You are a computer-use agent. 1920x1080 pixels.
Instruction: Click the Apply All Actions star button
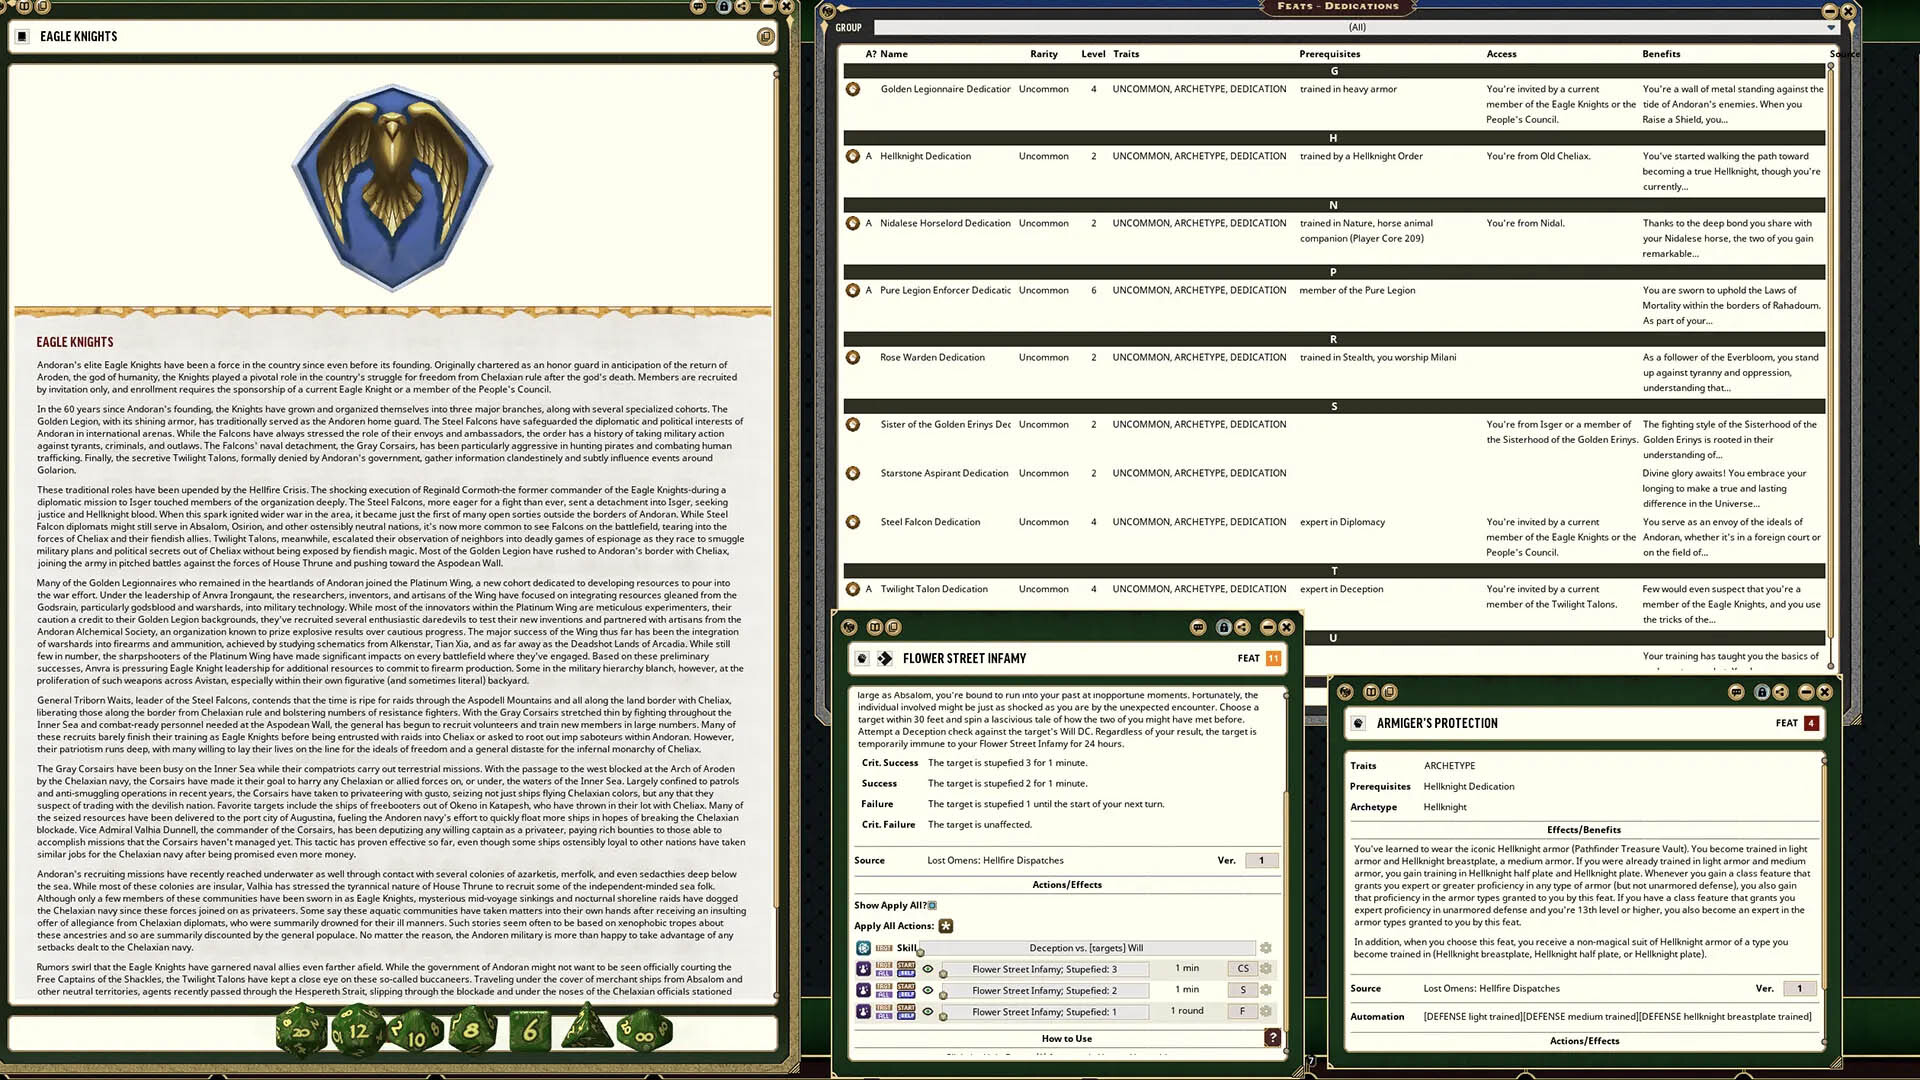point(945,926)
